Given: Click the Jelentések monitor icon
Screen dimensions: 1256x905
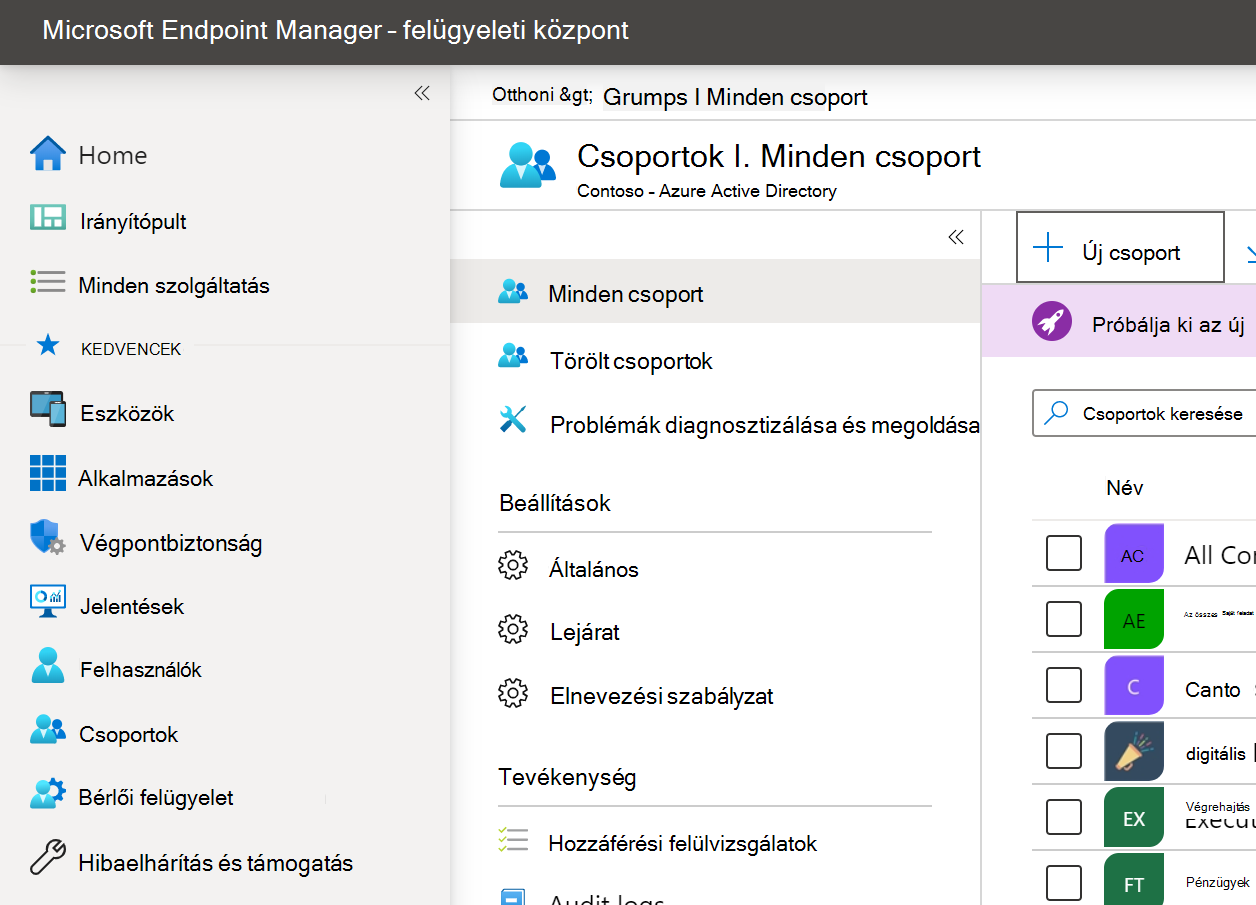Looking at the screenshot, I should click(x=47, y=603).
